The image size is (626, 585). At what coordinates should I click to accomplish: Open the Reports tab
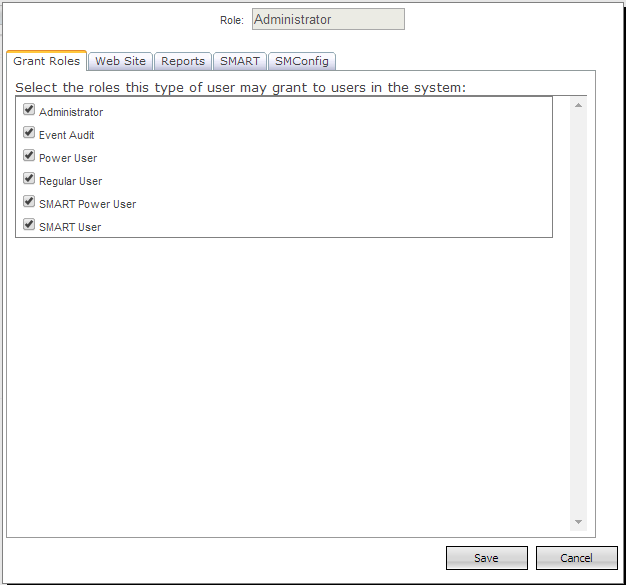tap(183, 61)
